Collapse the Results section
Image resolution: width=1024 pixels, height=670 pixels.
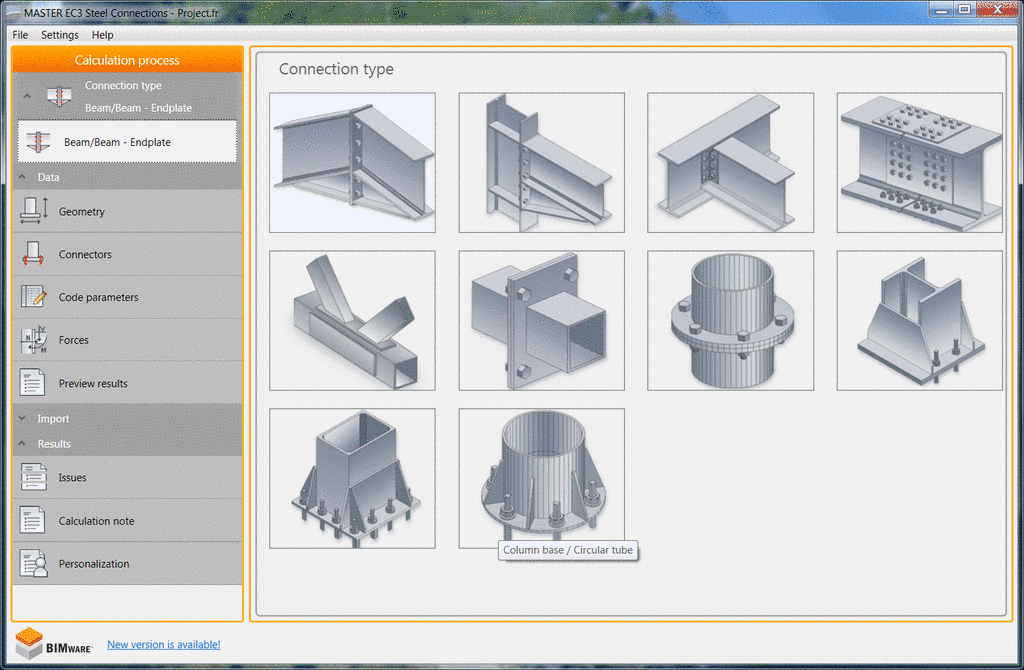(x=22, y=443)
